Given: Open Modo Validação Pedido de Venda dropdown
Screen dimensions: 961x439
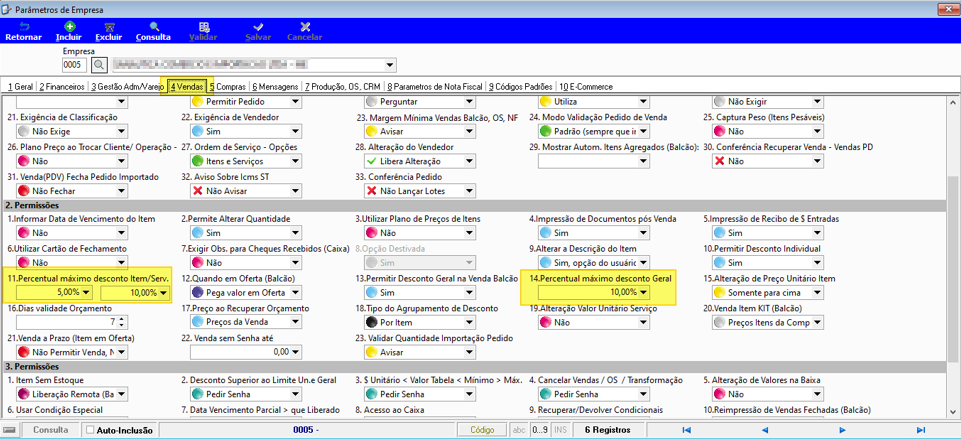Looking at the screenshot, I should click(643, 131).
